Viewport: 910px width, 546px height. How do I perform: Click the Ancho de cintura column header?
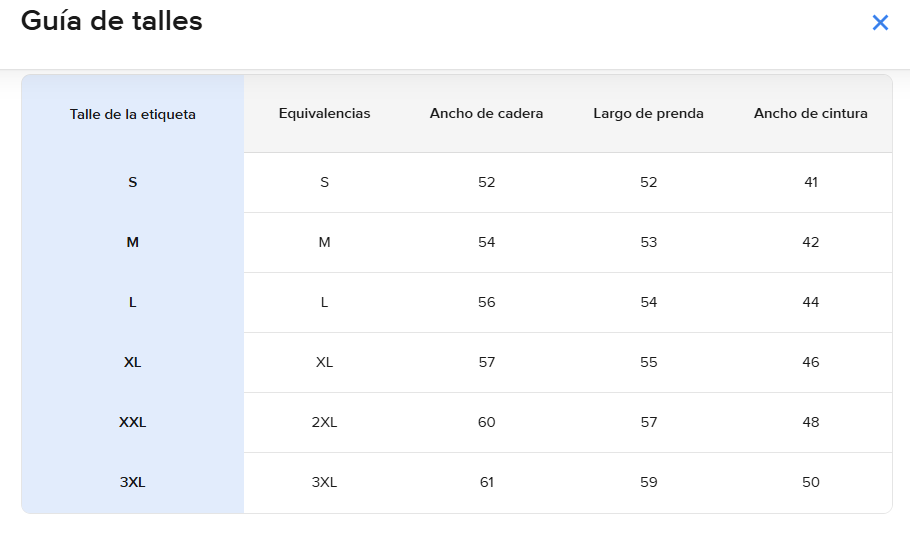pyautogui.click(x=811, y=113)
